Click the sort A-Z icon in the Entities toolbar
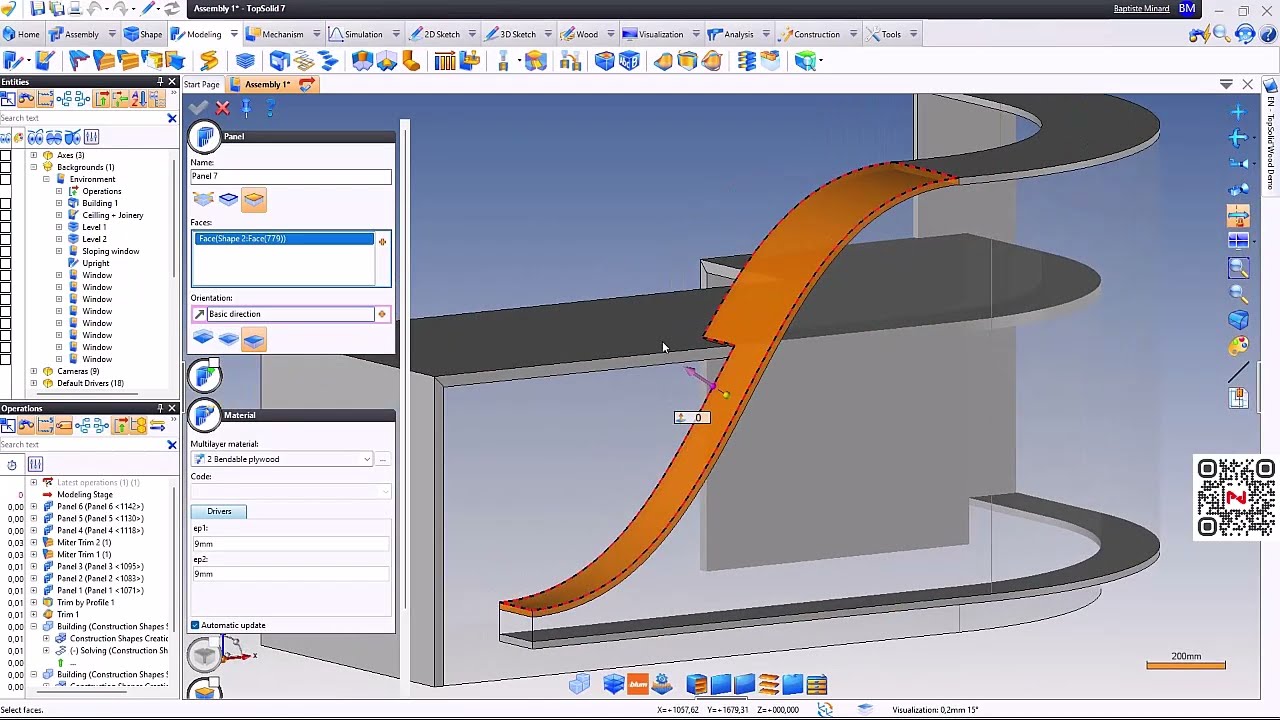The image size is (1280, 720). (139, 98)
